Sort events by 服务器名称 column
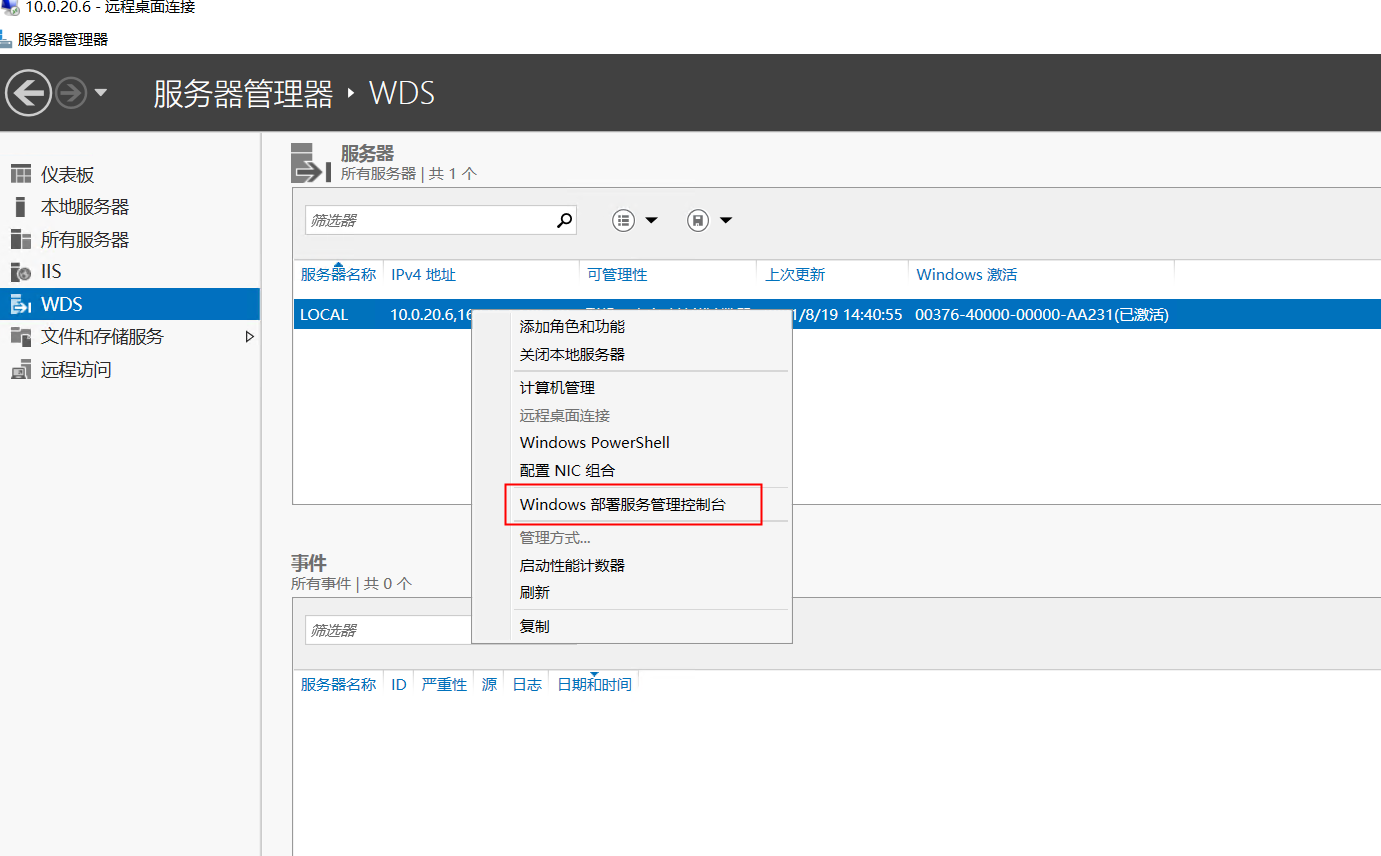Screen dimensions: 1381x856 pos(338,685)
